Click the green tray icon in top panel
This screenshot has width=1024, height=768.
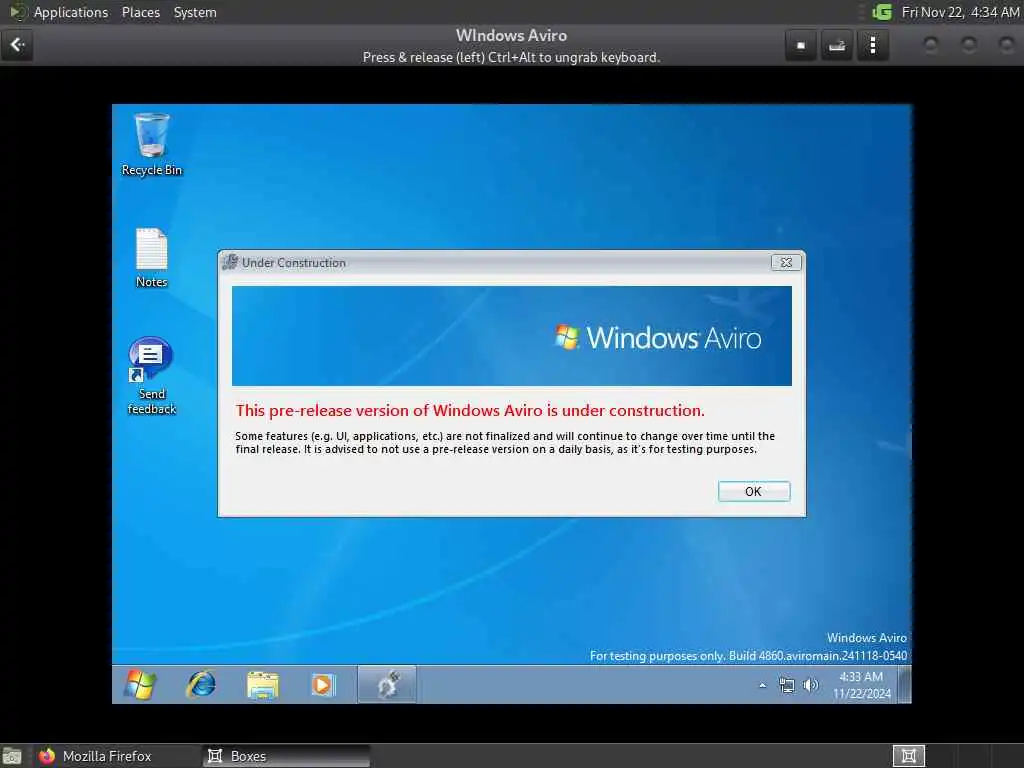point(882,12)
